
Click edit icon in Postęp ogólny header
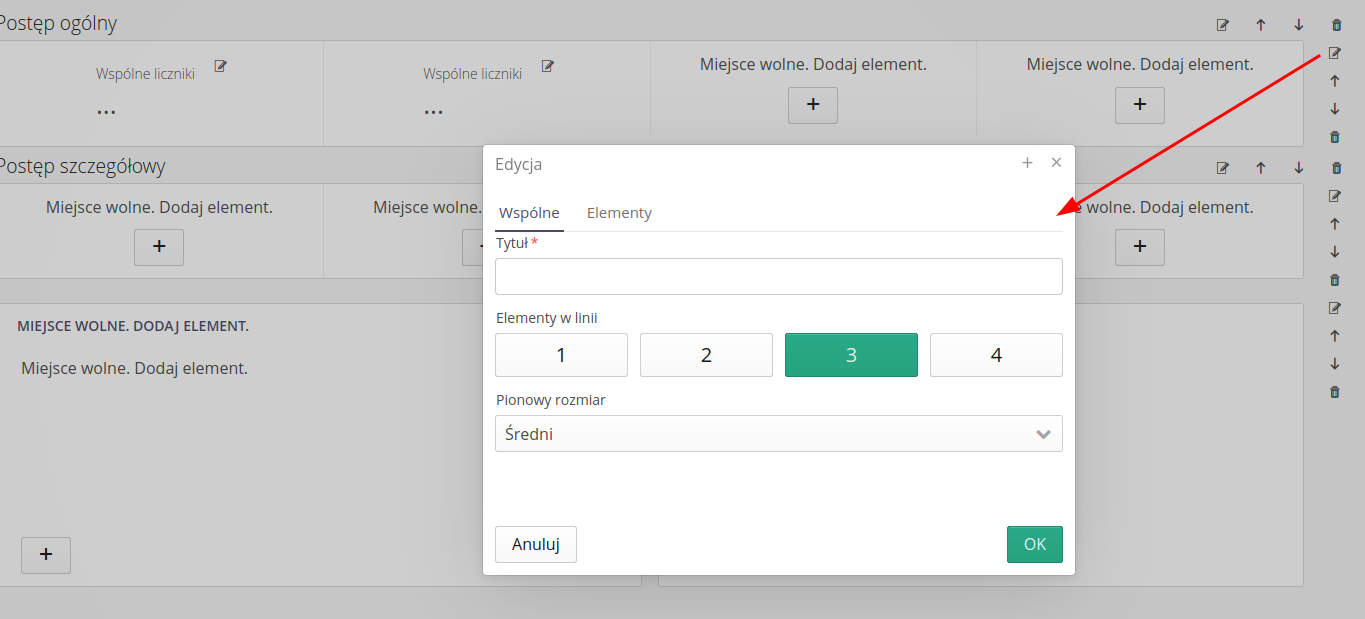point(1222,25)
